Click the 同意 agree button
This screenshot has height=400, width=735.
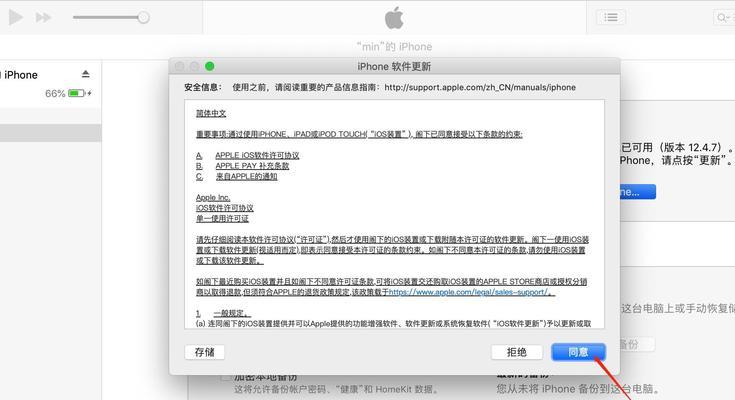pos(578,352)
